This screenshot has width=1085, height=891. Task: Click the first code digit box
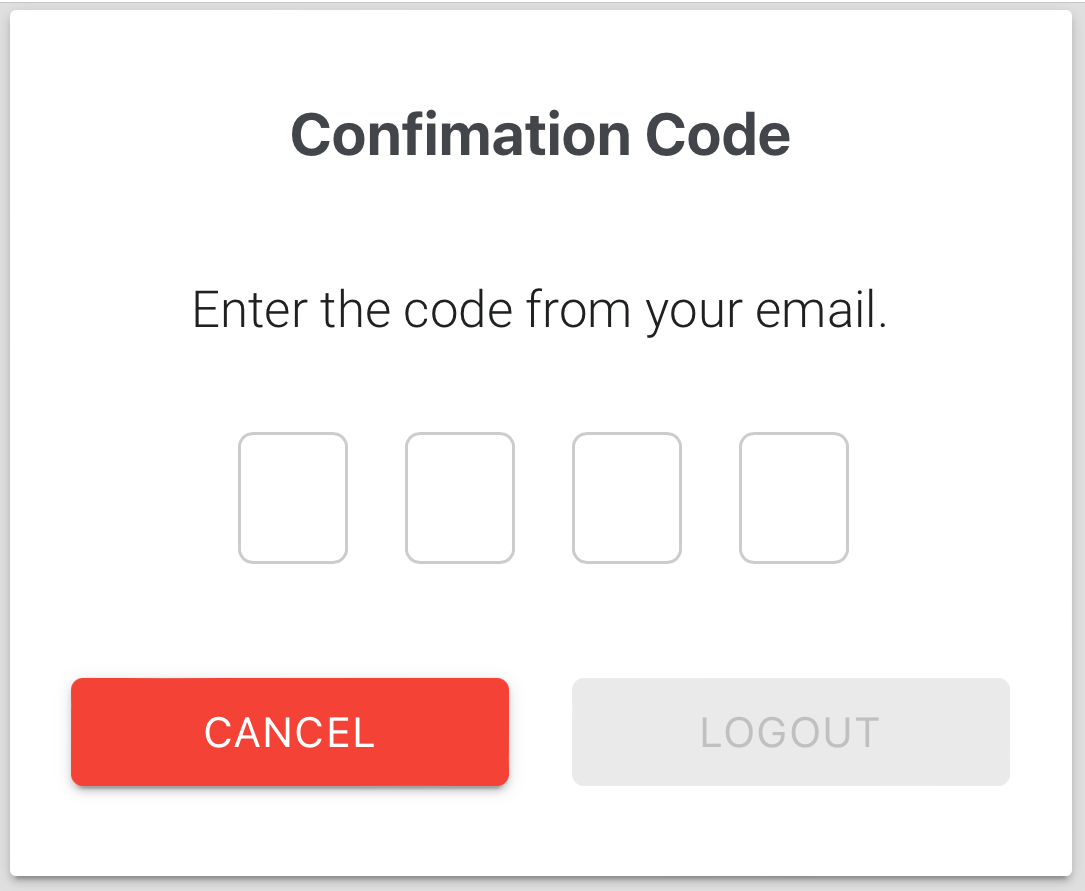(293, 498)
